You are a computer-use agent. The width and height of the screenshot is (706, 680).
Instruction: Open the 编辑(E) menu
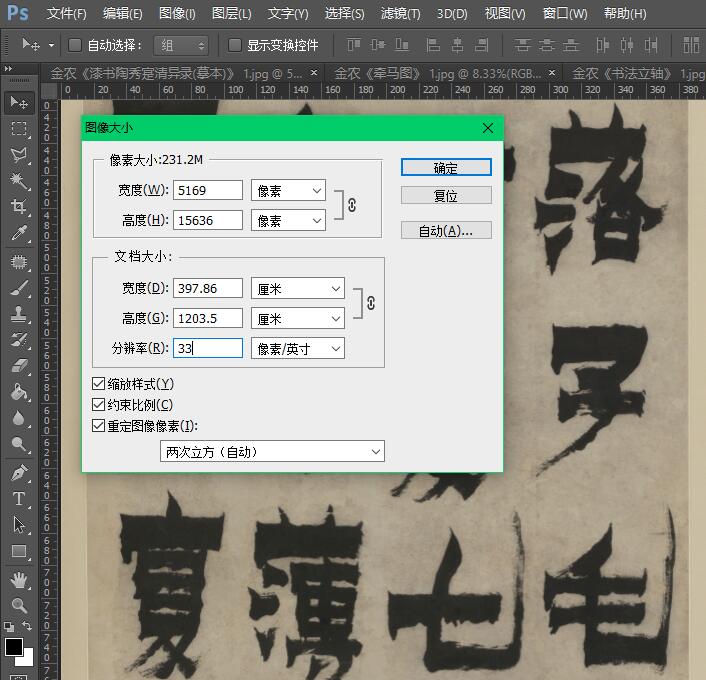tap(122, 14)
